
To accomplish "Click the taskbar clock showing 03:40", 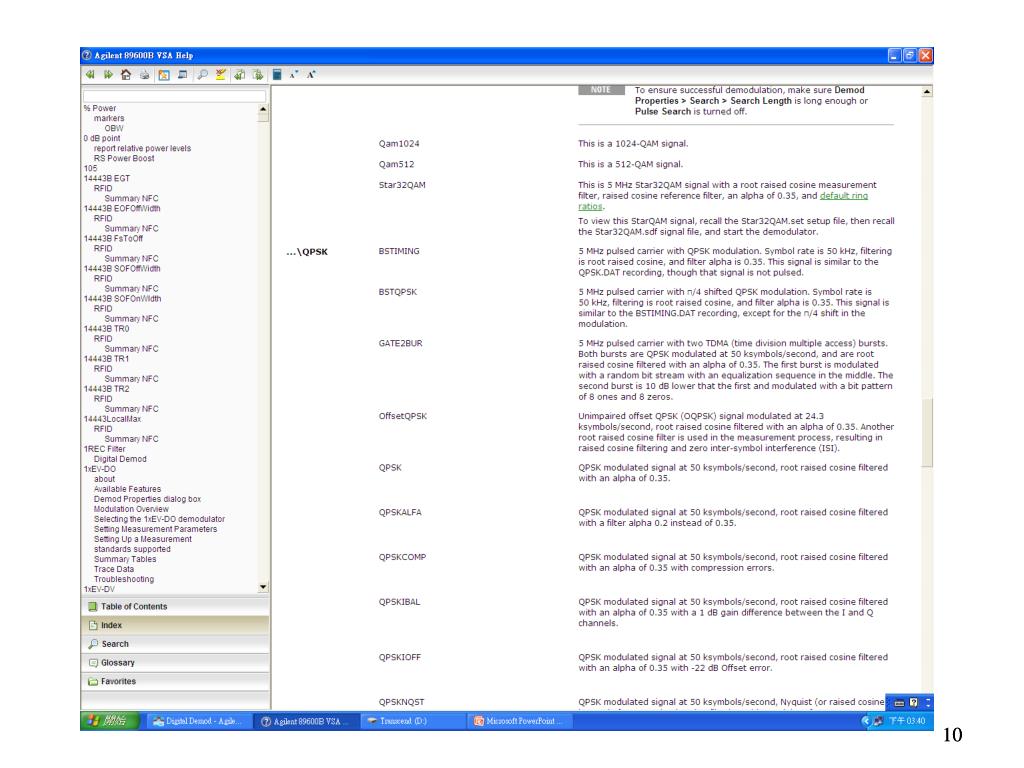I will click(x=907, y=721).
